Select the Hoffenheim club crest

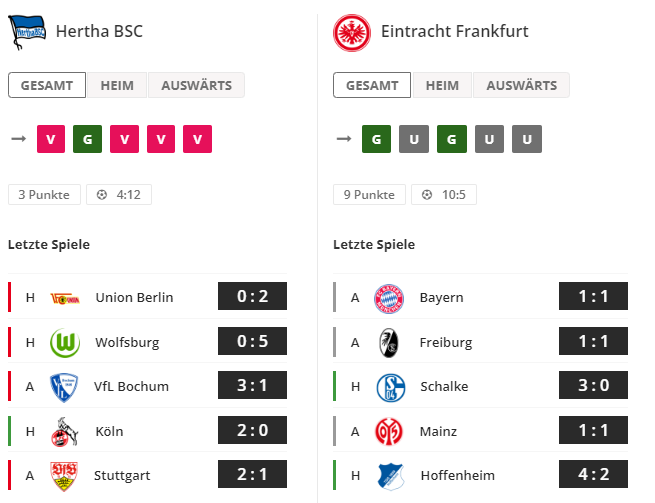coord(391,476)
